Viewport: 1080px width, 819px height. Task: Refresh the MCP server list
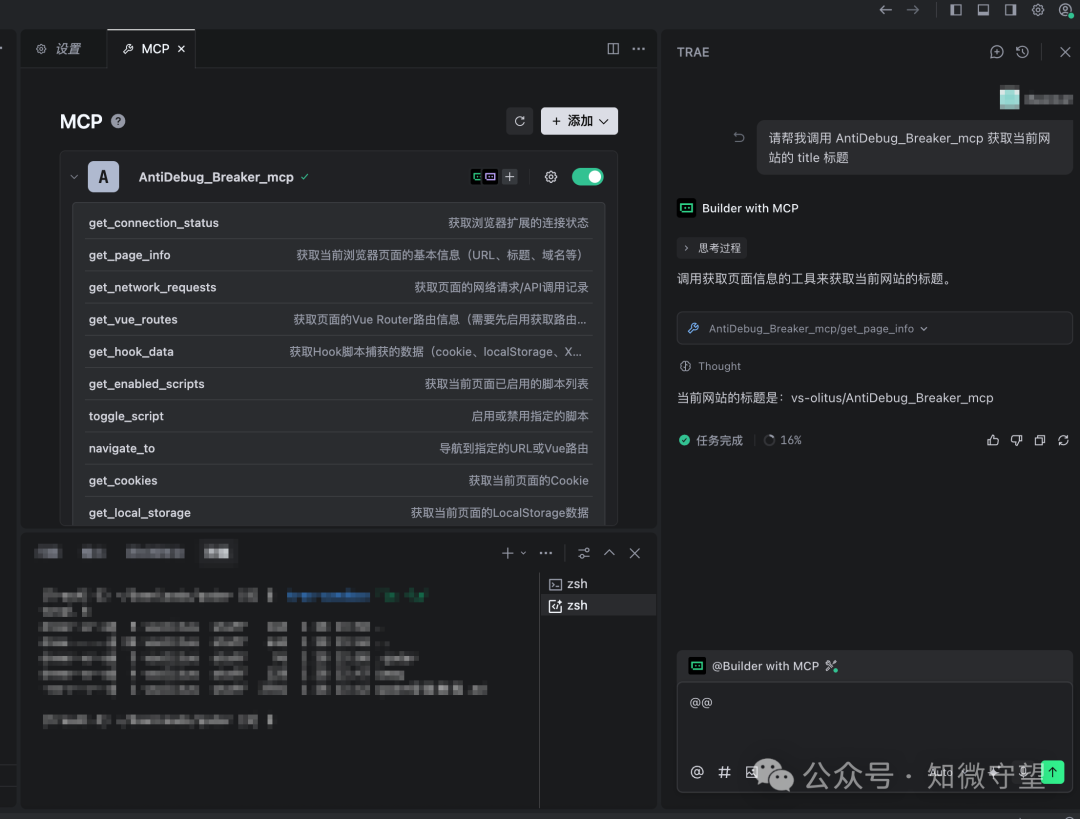click(519, 121)
